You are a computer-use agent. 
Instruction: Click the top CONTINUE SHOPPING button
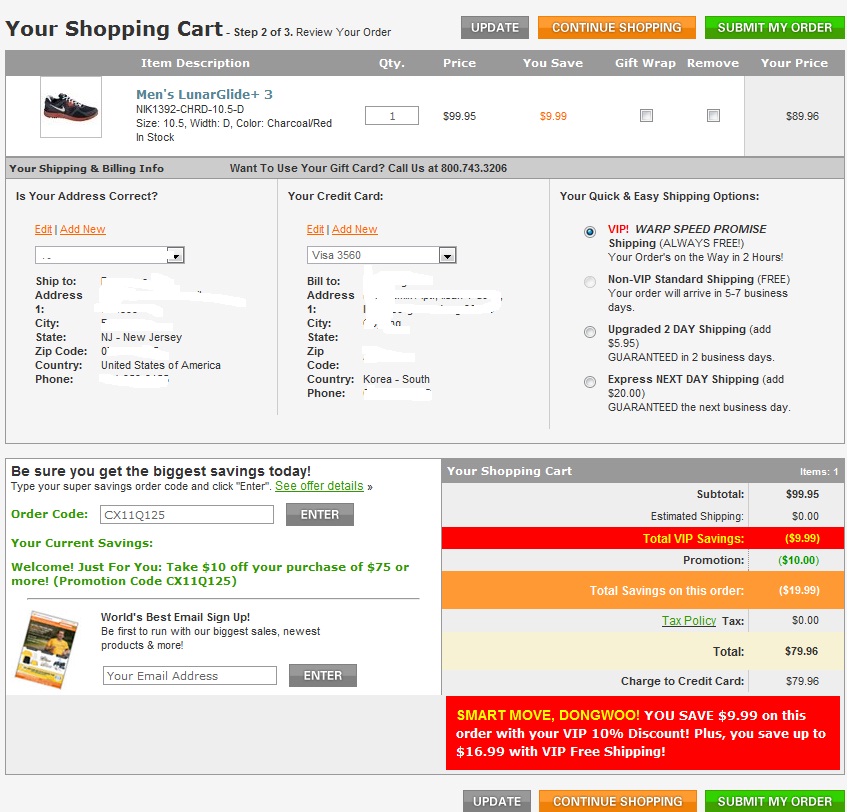point(616,28)
